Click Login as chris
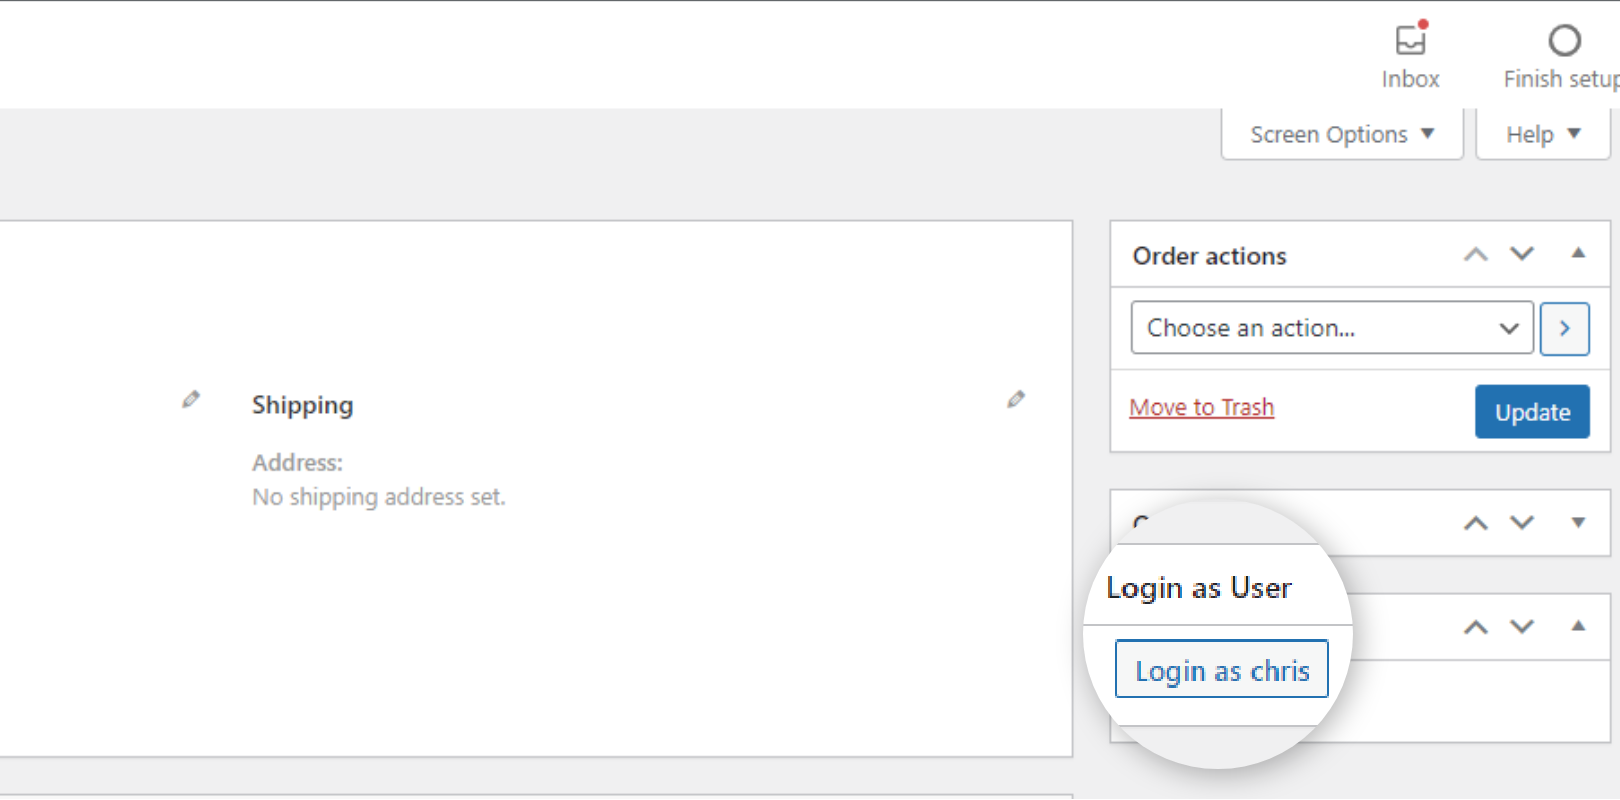This screenshot has height=800, width=1620. [1221, 669]
